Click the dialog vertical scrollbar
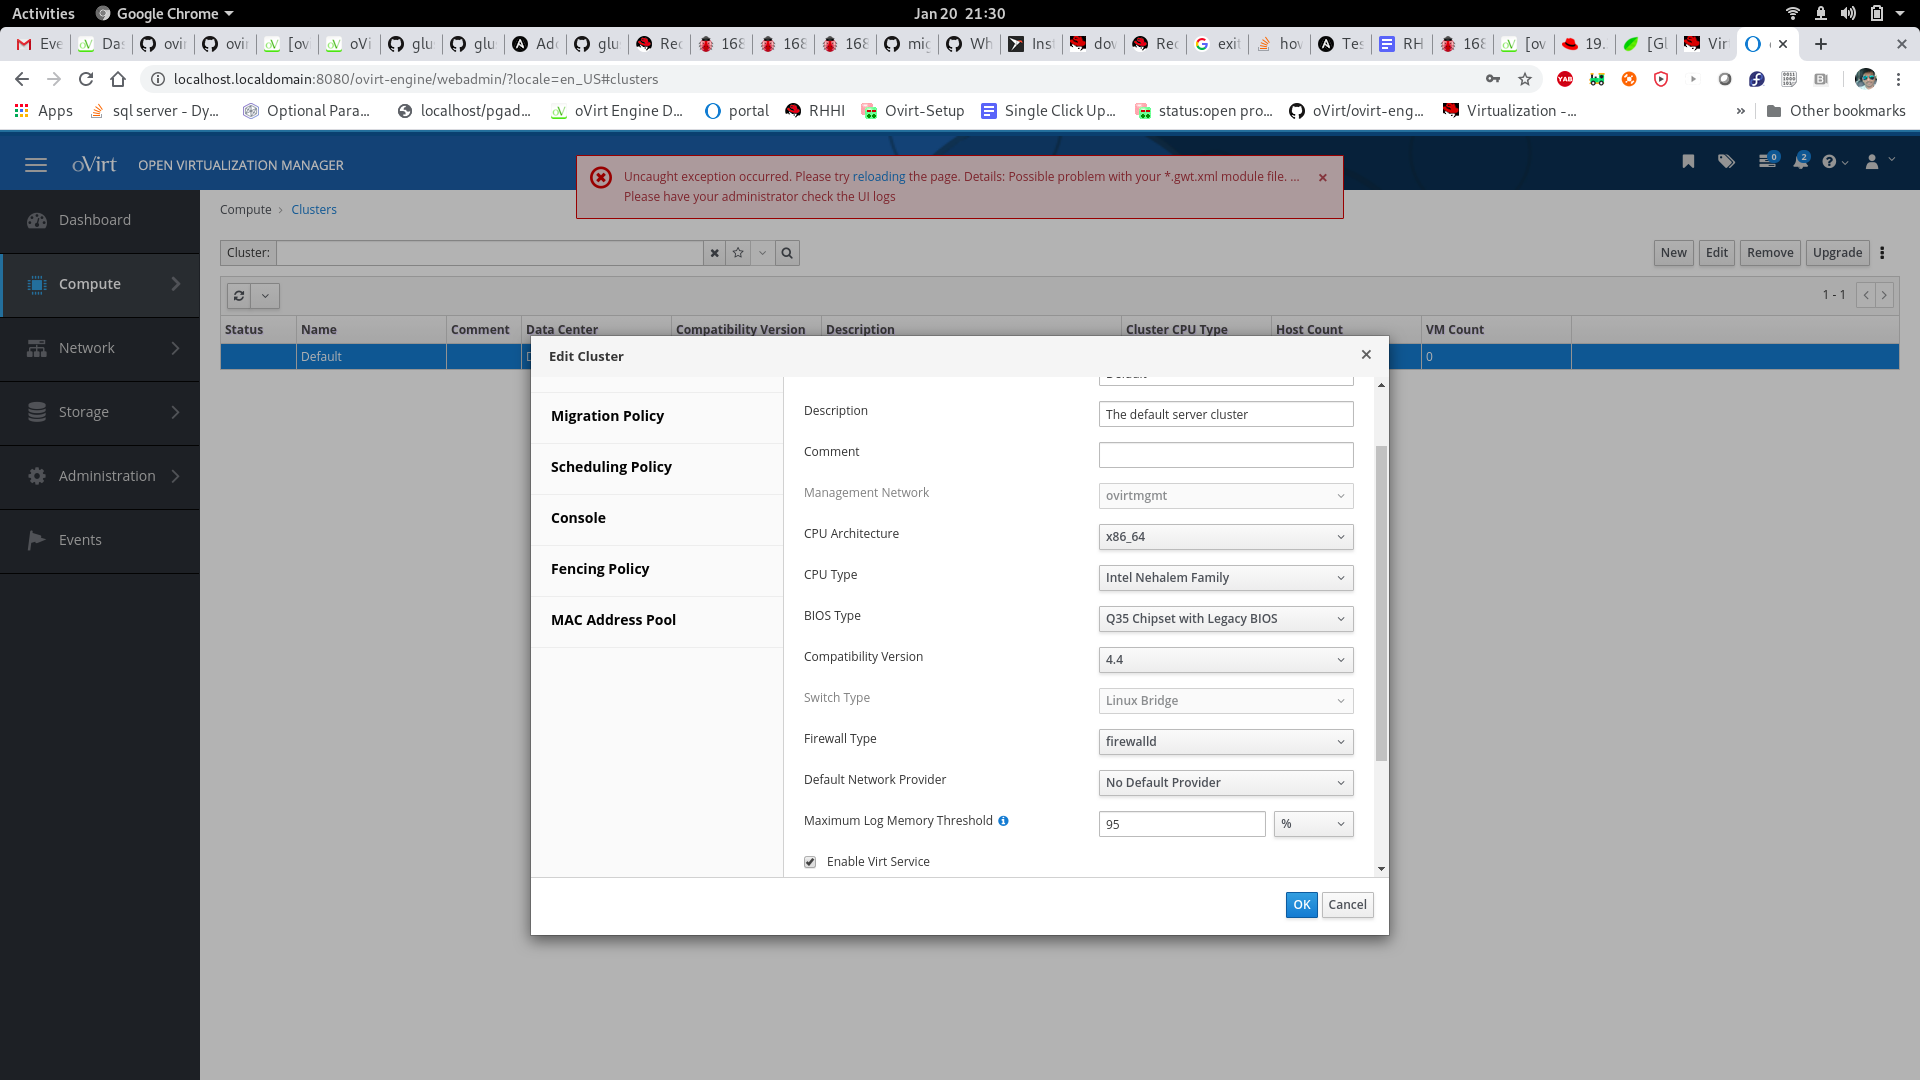The height and width of the screenshot is (1080, 1920). pyautogui.click(x=1381, y=600)
